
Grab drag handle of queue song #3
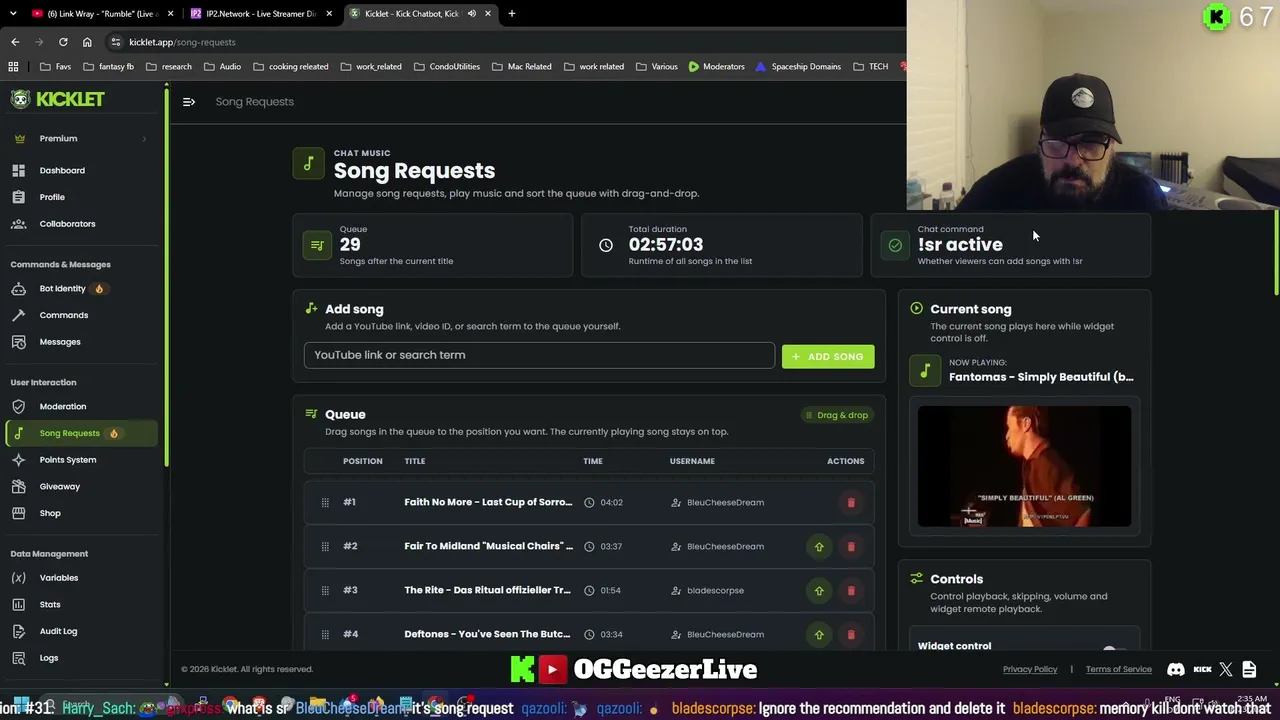coord(325,590)
